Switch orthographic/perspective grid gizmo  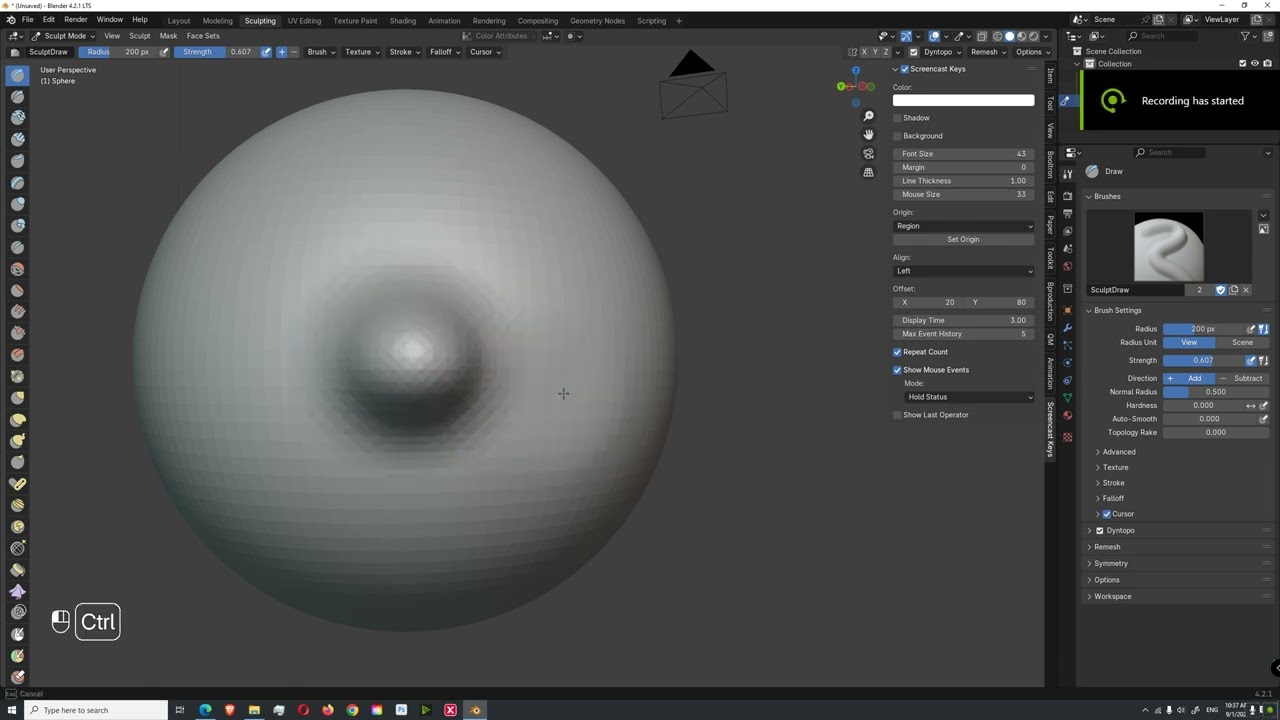[x=868, y=172]
